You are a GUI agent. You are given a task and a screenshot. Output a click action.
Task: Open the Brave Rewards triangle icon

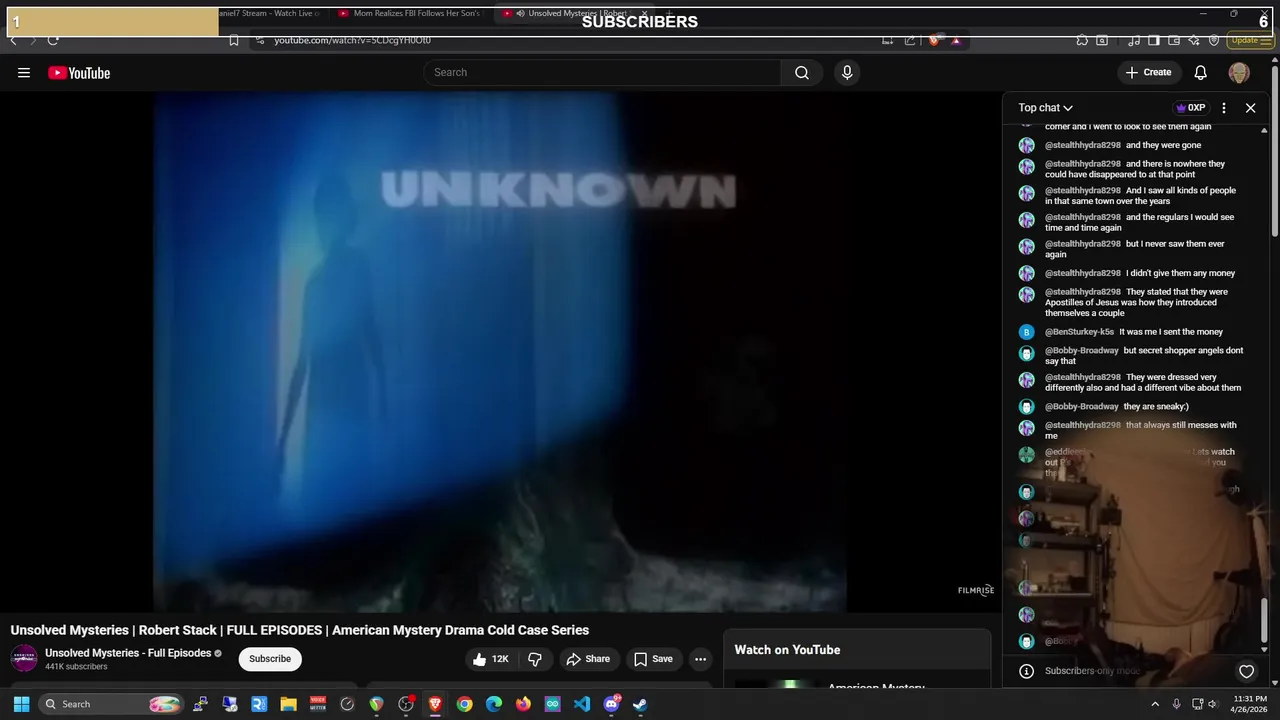coord(956,40)
